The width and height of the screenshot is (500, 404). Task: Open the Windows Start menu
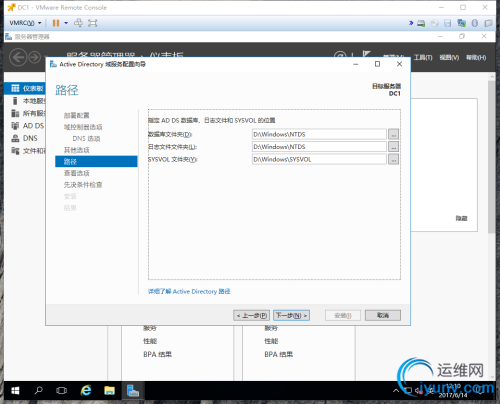(15, 390)
